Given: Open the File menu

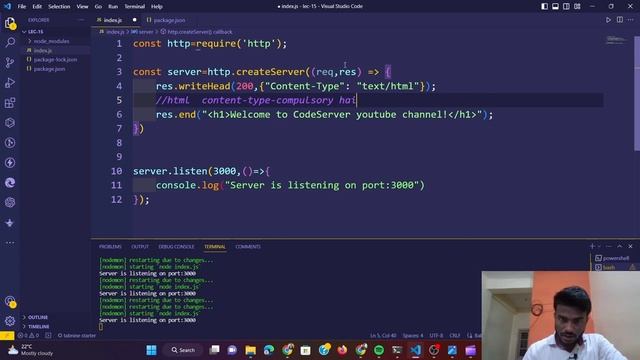Looking at the screenshot, I should pos(22,6).
